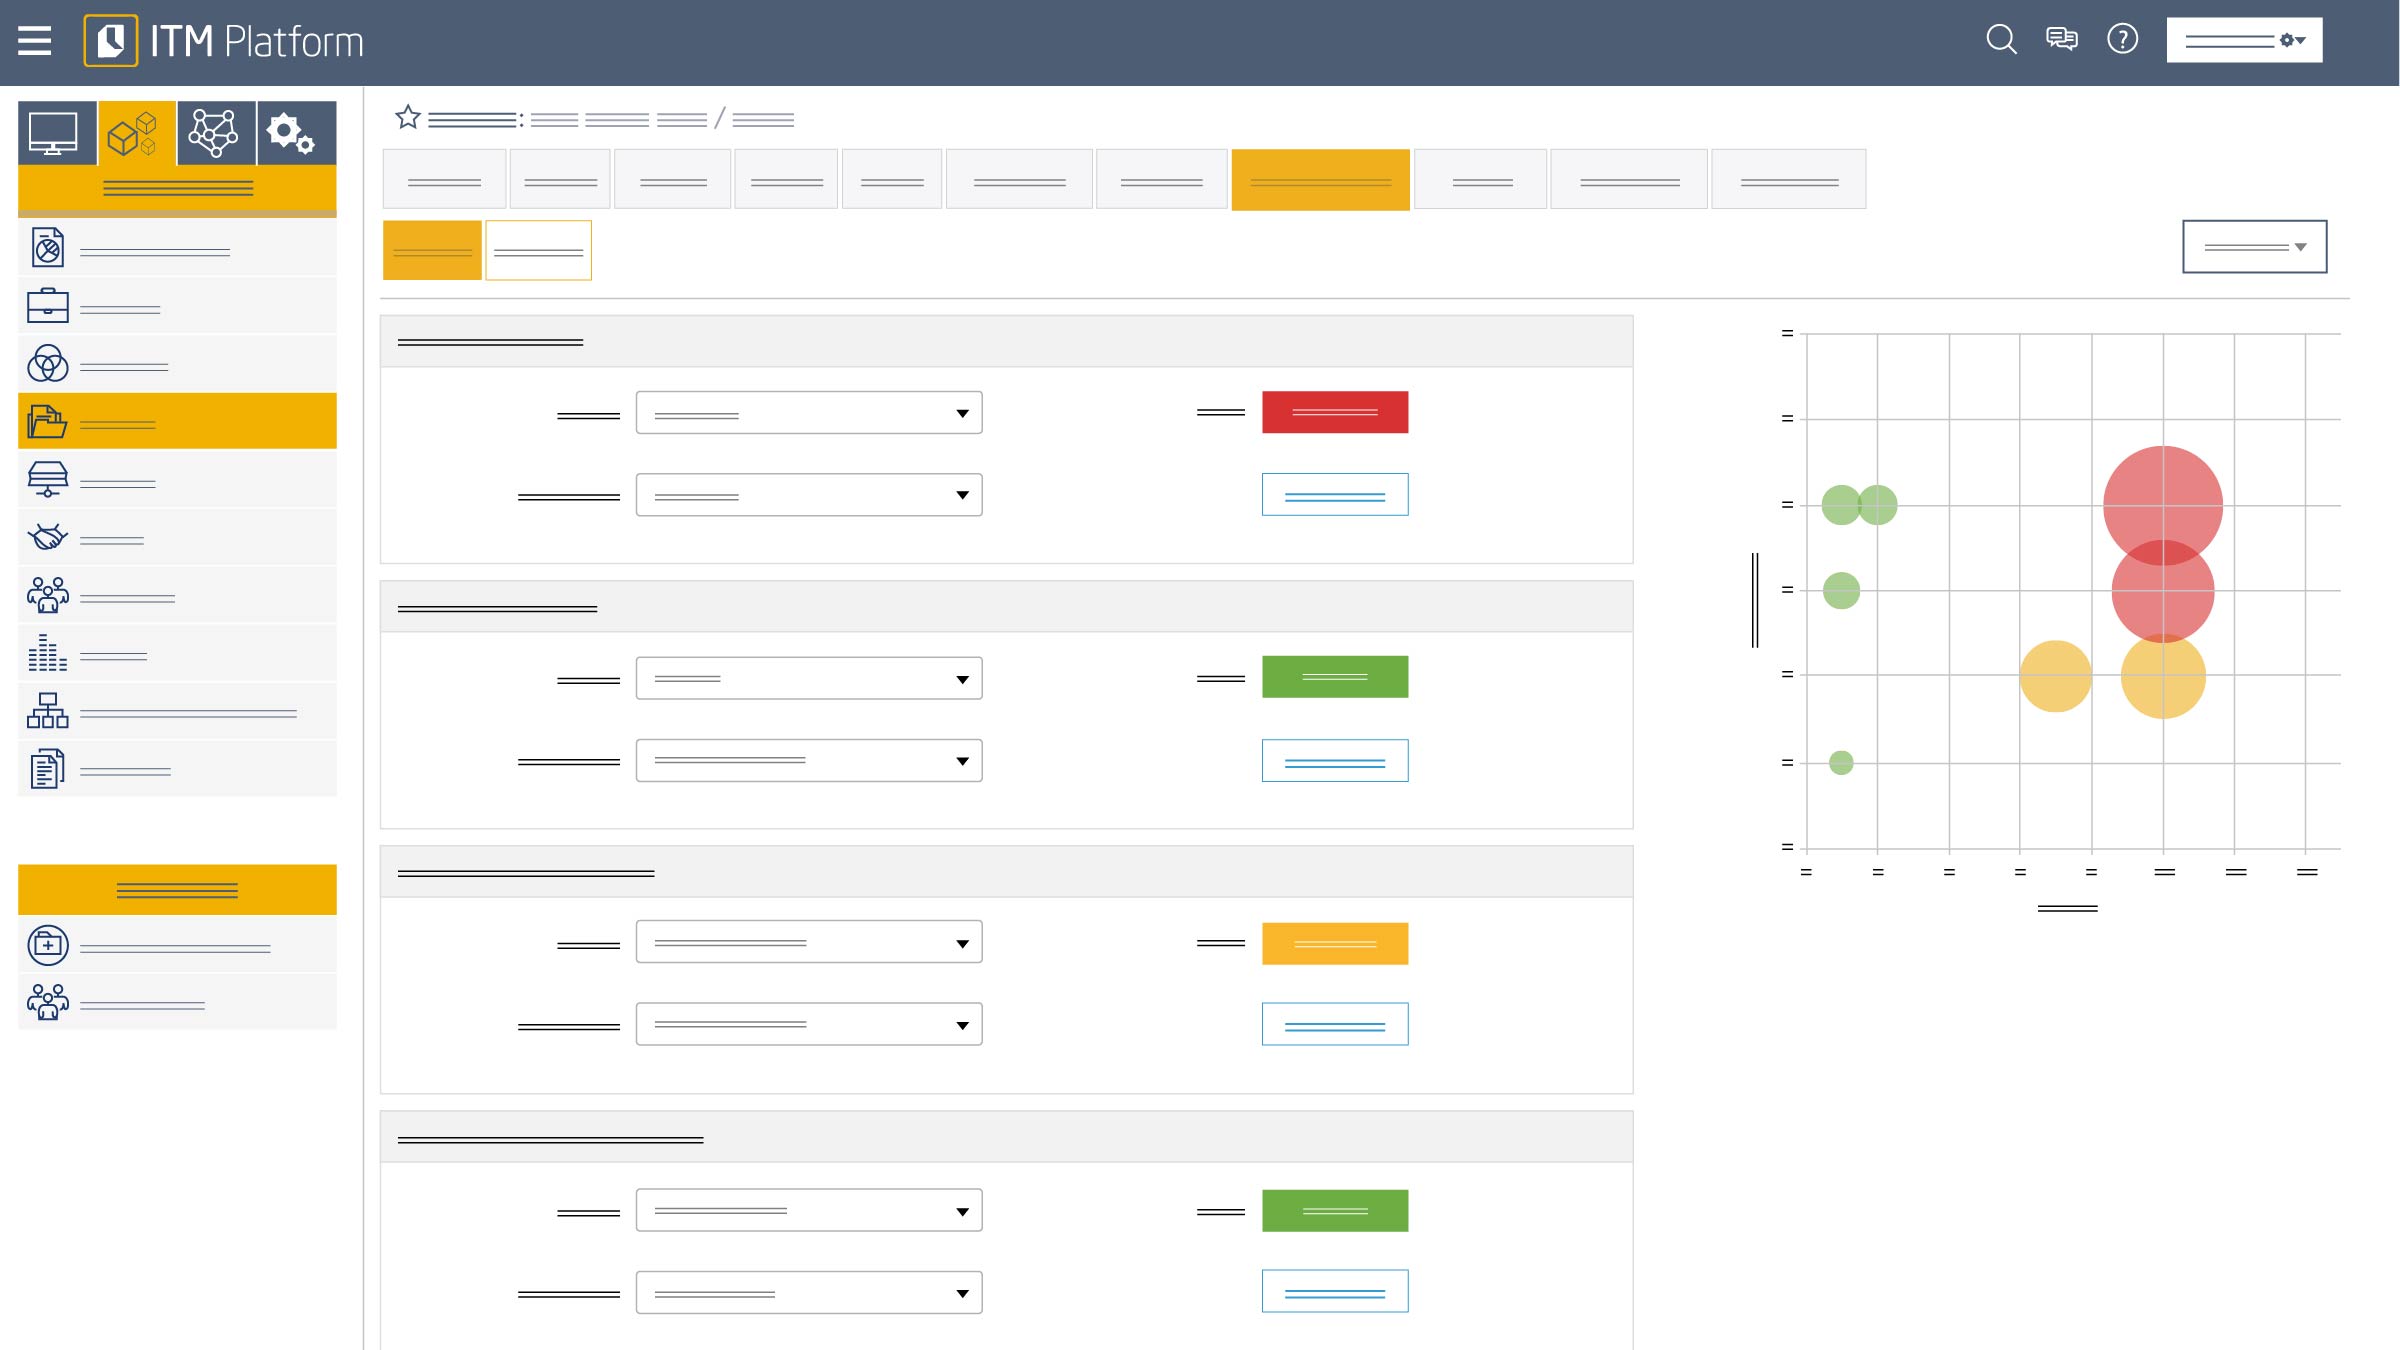Click the green status box in second section
Image resolution: width=2400 pixels, height=1350 pixels.
coord(1335,677)
